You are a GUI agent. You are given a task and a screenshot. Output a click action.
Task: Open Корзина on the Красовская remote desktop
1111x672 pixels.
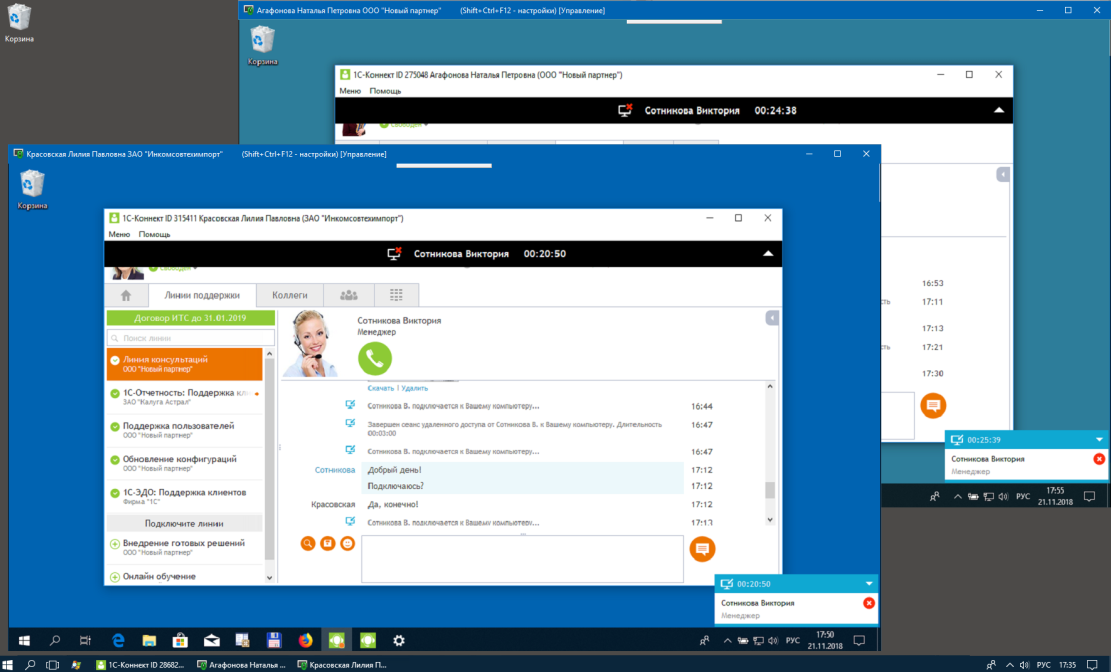click(x=32, y=191)
